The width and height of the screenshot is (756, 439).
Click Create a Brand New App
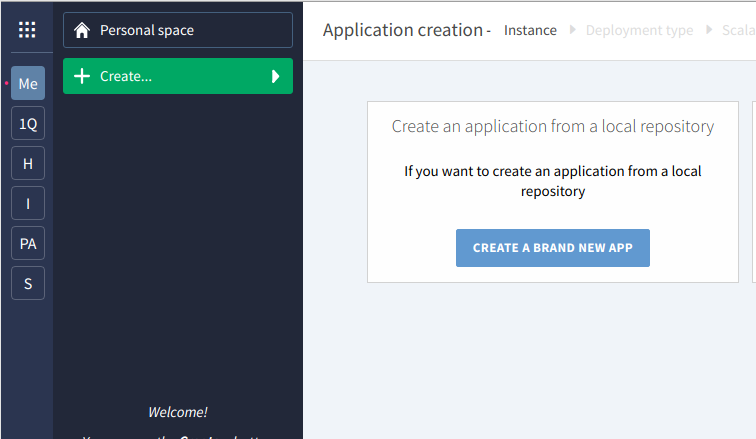click(553, 248)
